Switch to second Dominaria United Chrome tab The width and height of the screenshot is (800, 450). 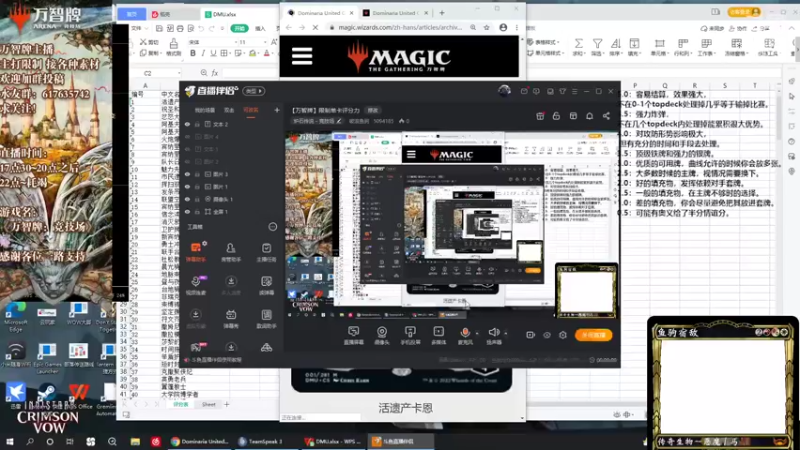(x=394, y=13)
